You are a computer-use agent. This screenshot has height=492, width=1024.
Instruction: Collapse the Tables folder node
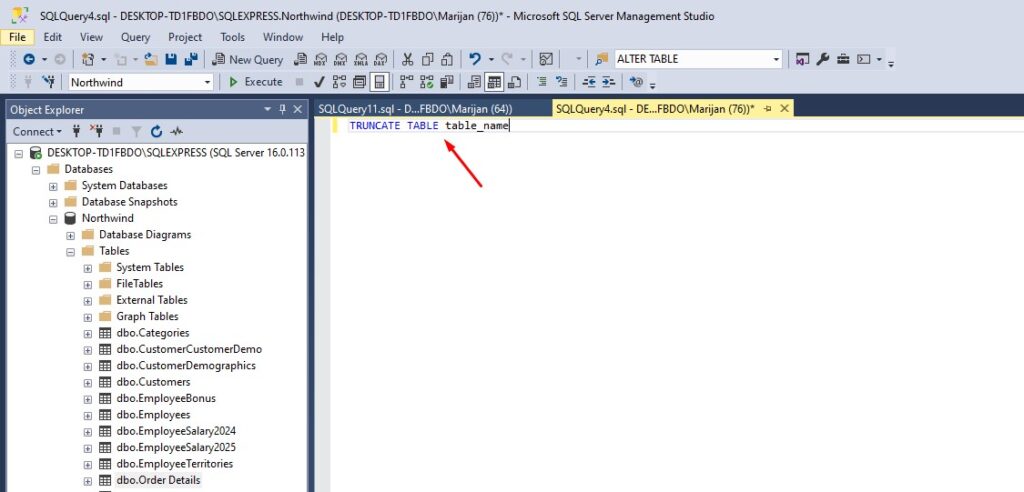[x=71, y=251]
